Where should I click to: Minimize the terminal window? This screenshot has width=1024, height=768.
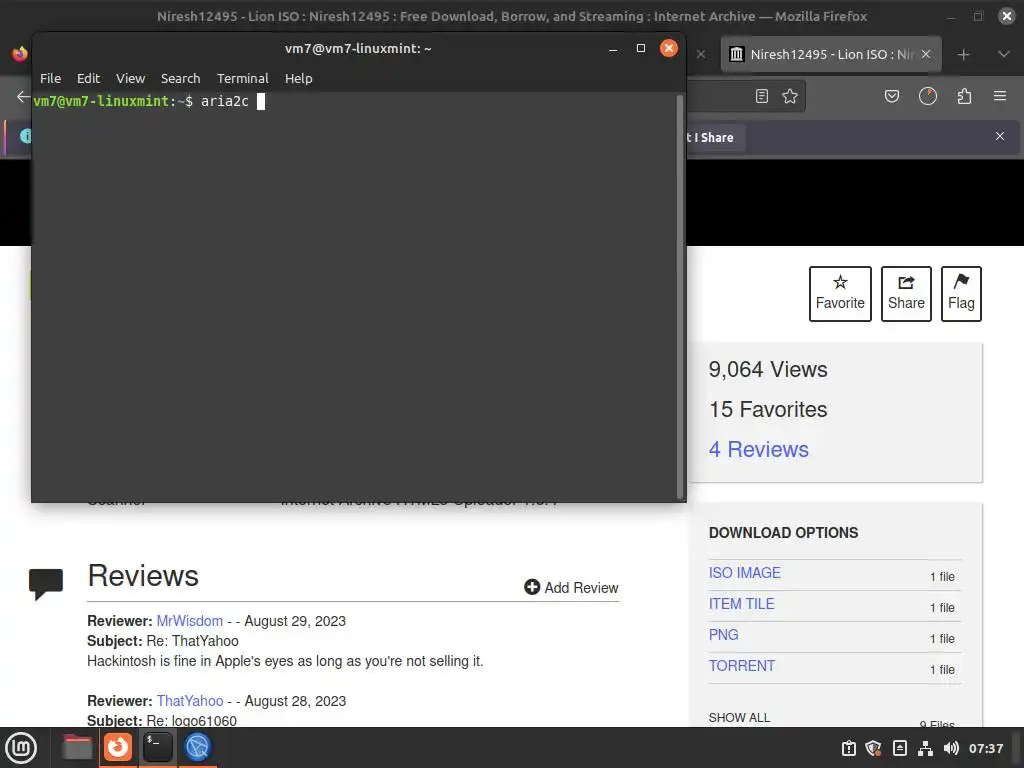click(x=613, y=49)
